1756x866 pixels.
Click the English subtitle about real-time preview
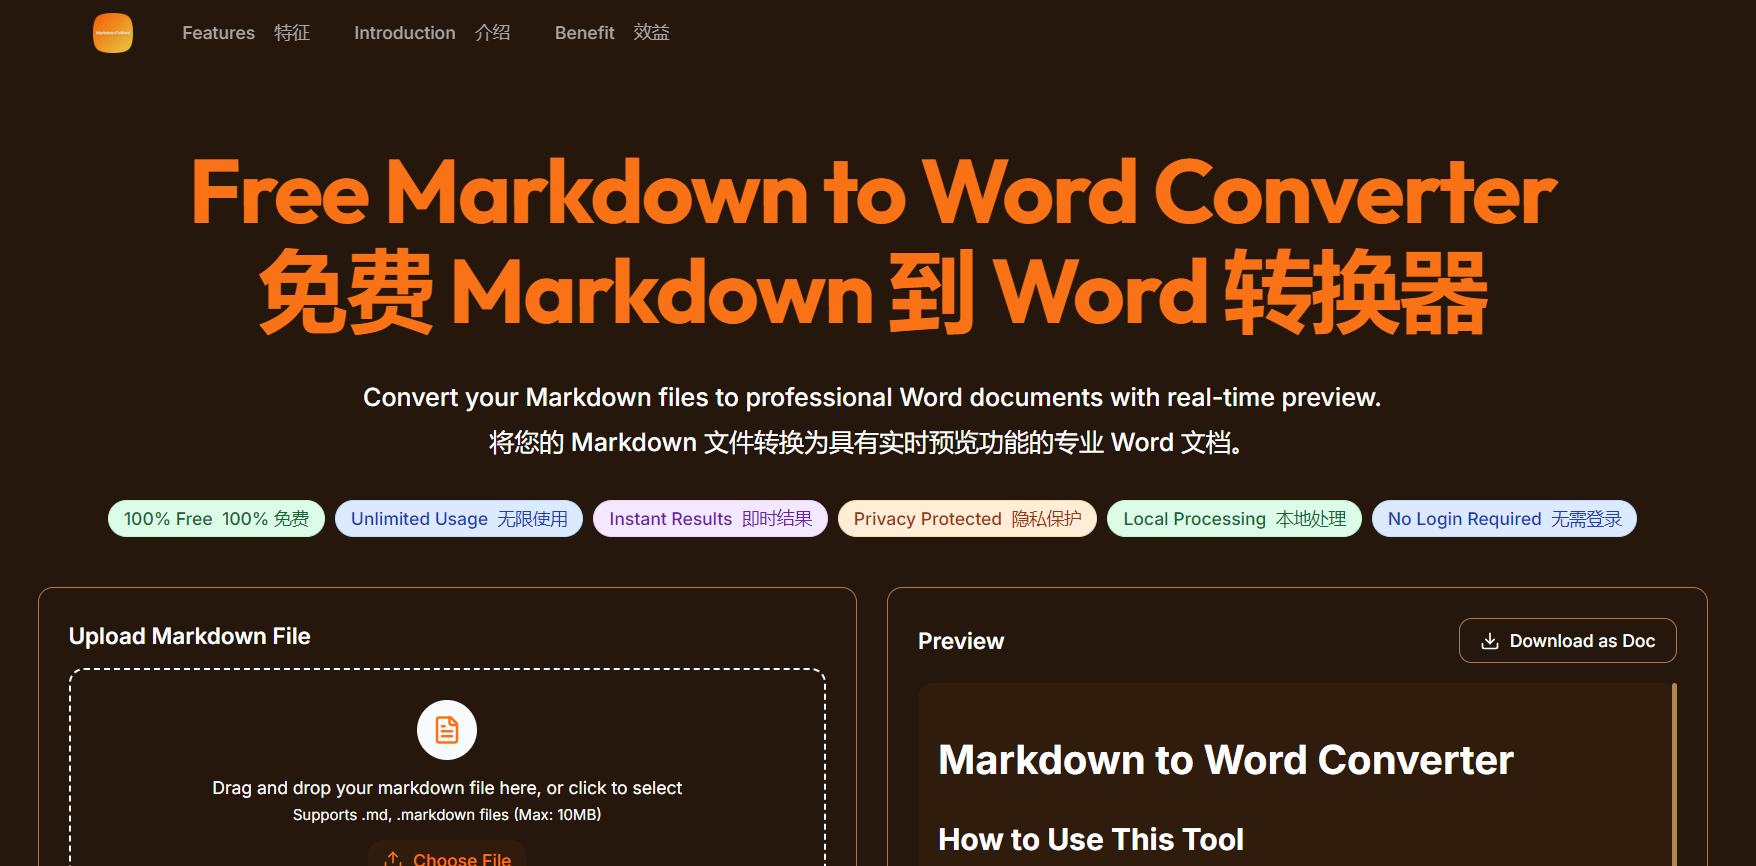[x=872, y=397]
